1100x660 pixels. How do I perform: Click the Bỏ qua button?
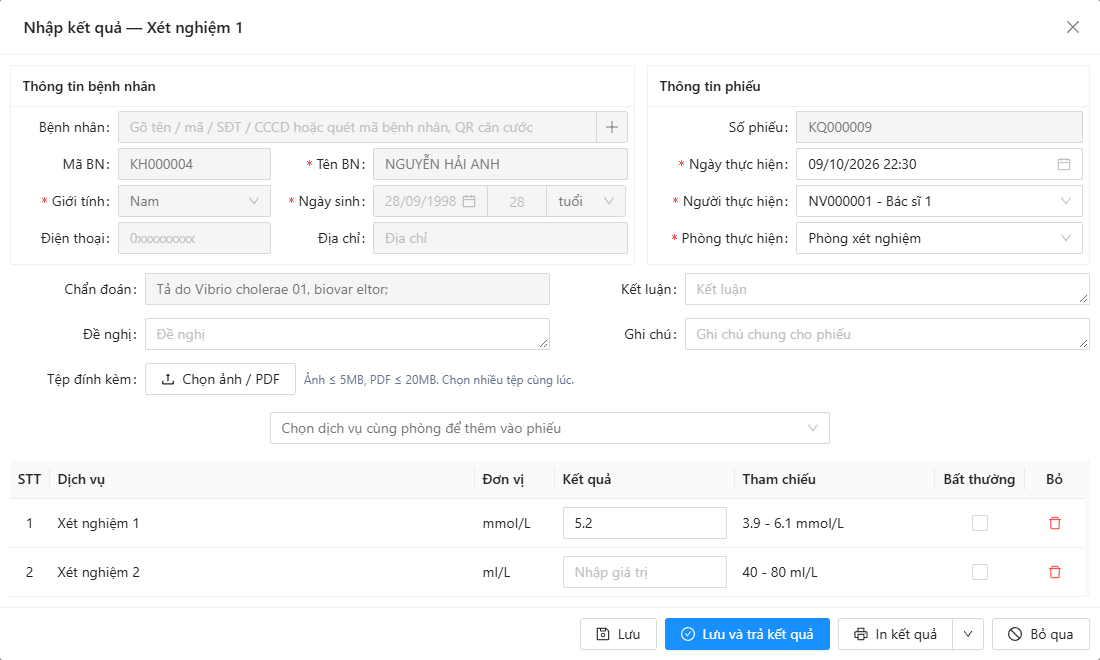(x=1040, y=634)
